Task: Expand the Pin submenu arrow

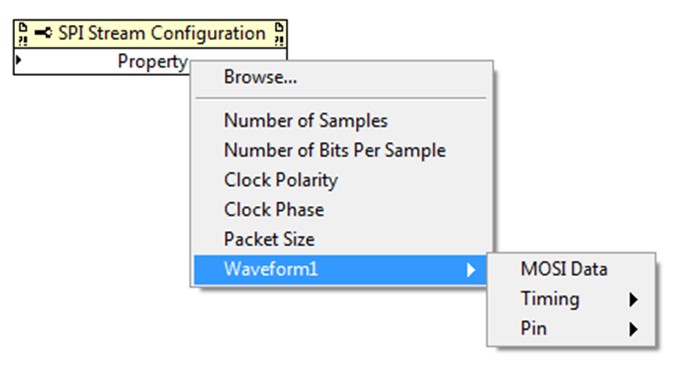Action: coord(633,329)
